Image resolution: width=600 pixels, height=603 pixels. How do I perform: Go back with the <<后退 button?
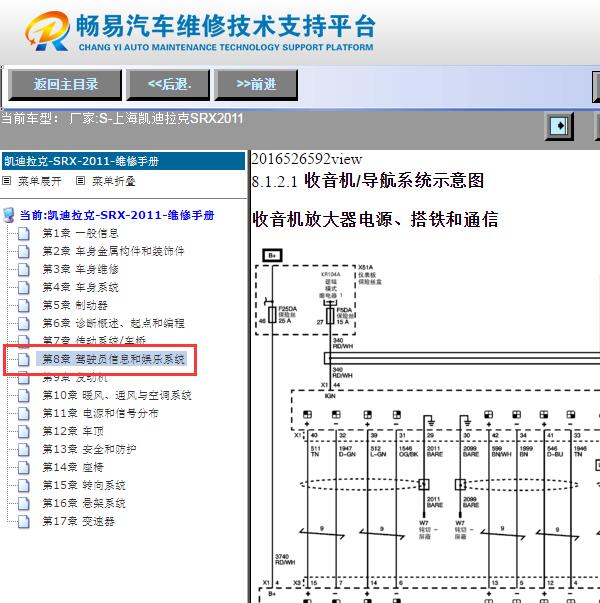tap(168, 85)
